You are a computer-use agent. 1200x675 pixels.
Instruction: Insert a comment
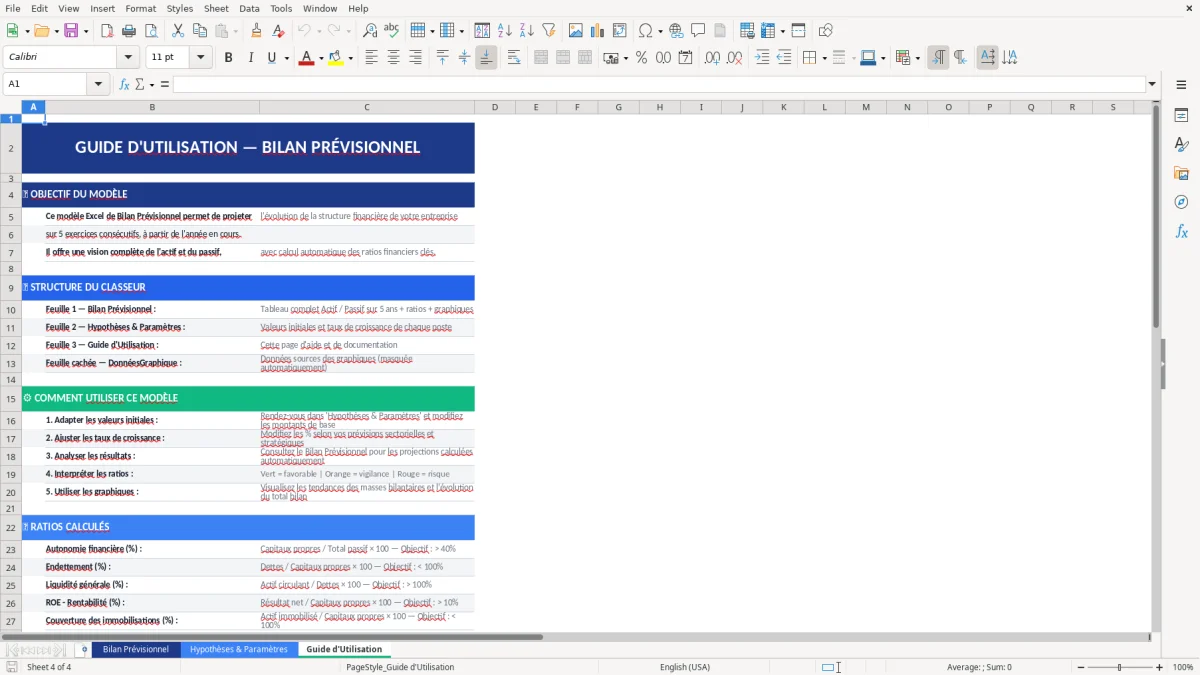pos(697,30)
